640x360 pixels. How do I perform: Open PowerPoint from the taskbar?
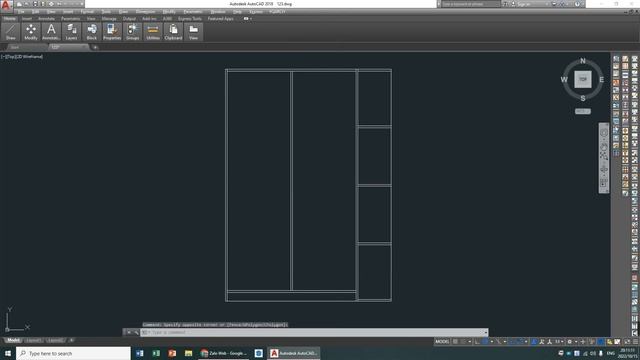[x=172, y=353]
